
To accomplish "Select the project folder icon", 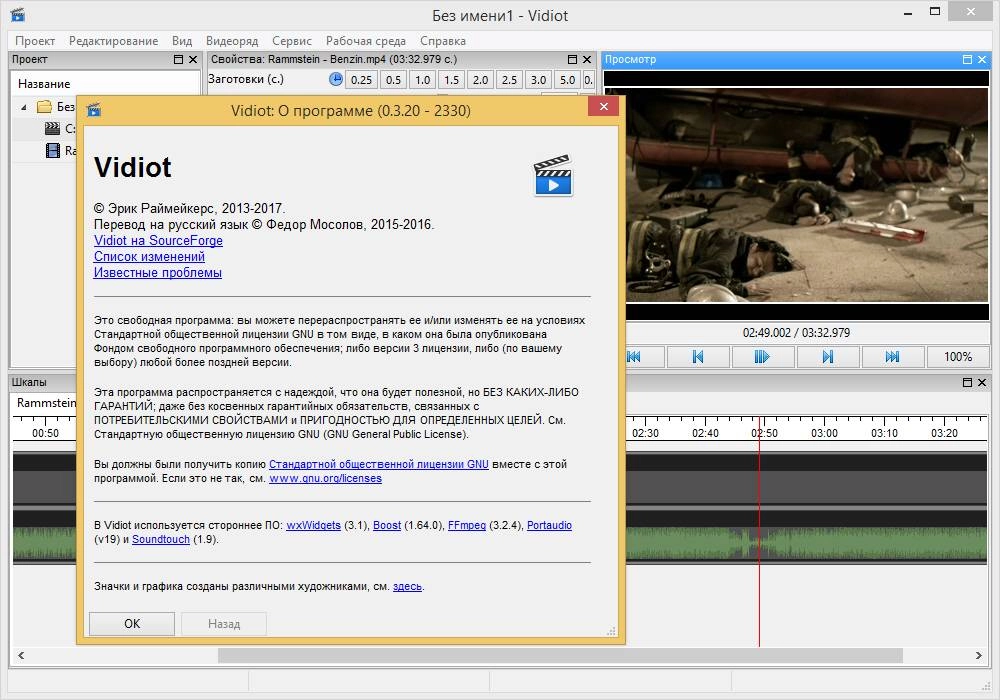I will [44, 106].
